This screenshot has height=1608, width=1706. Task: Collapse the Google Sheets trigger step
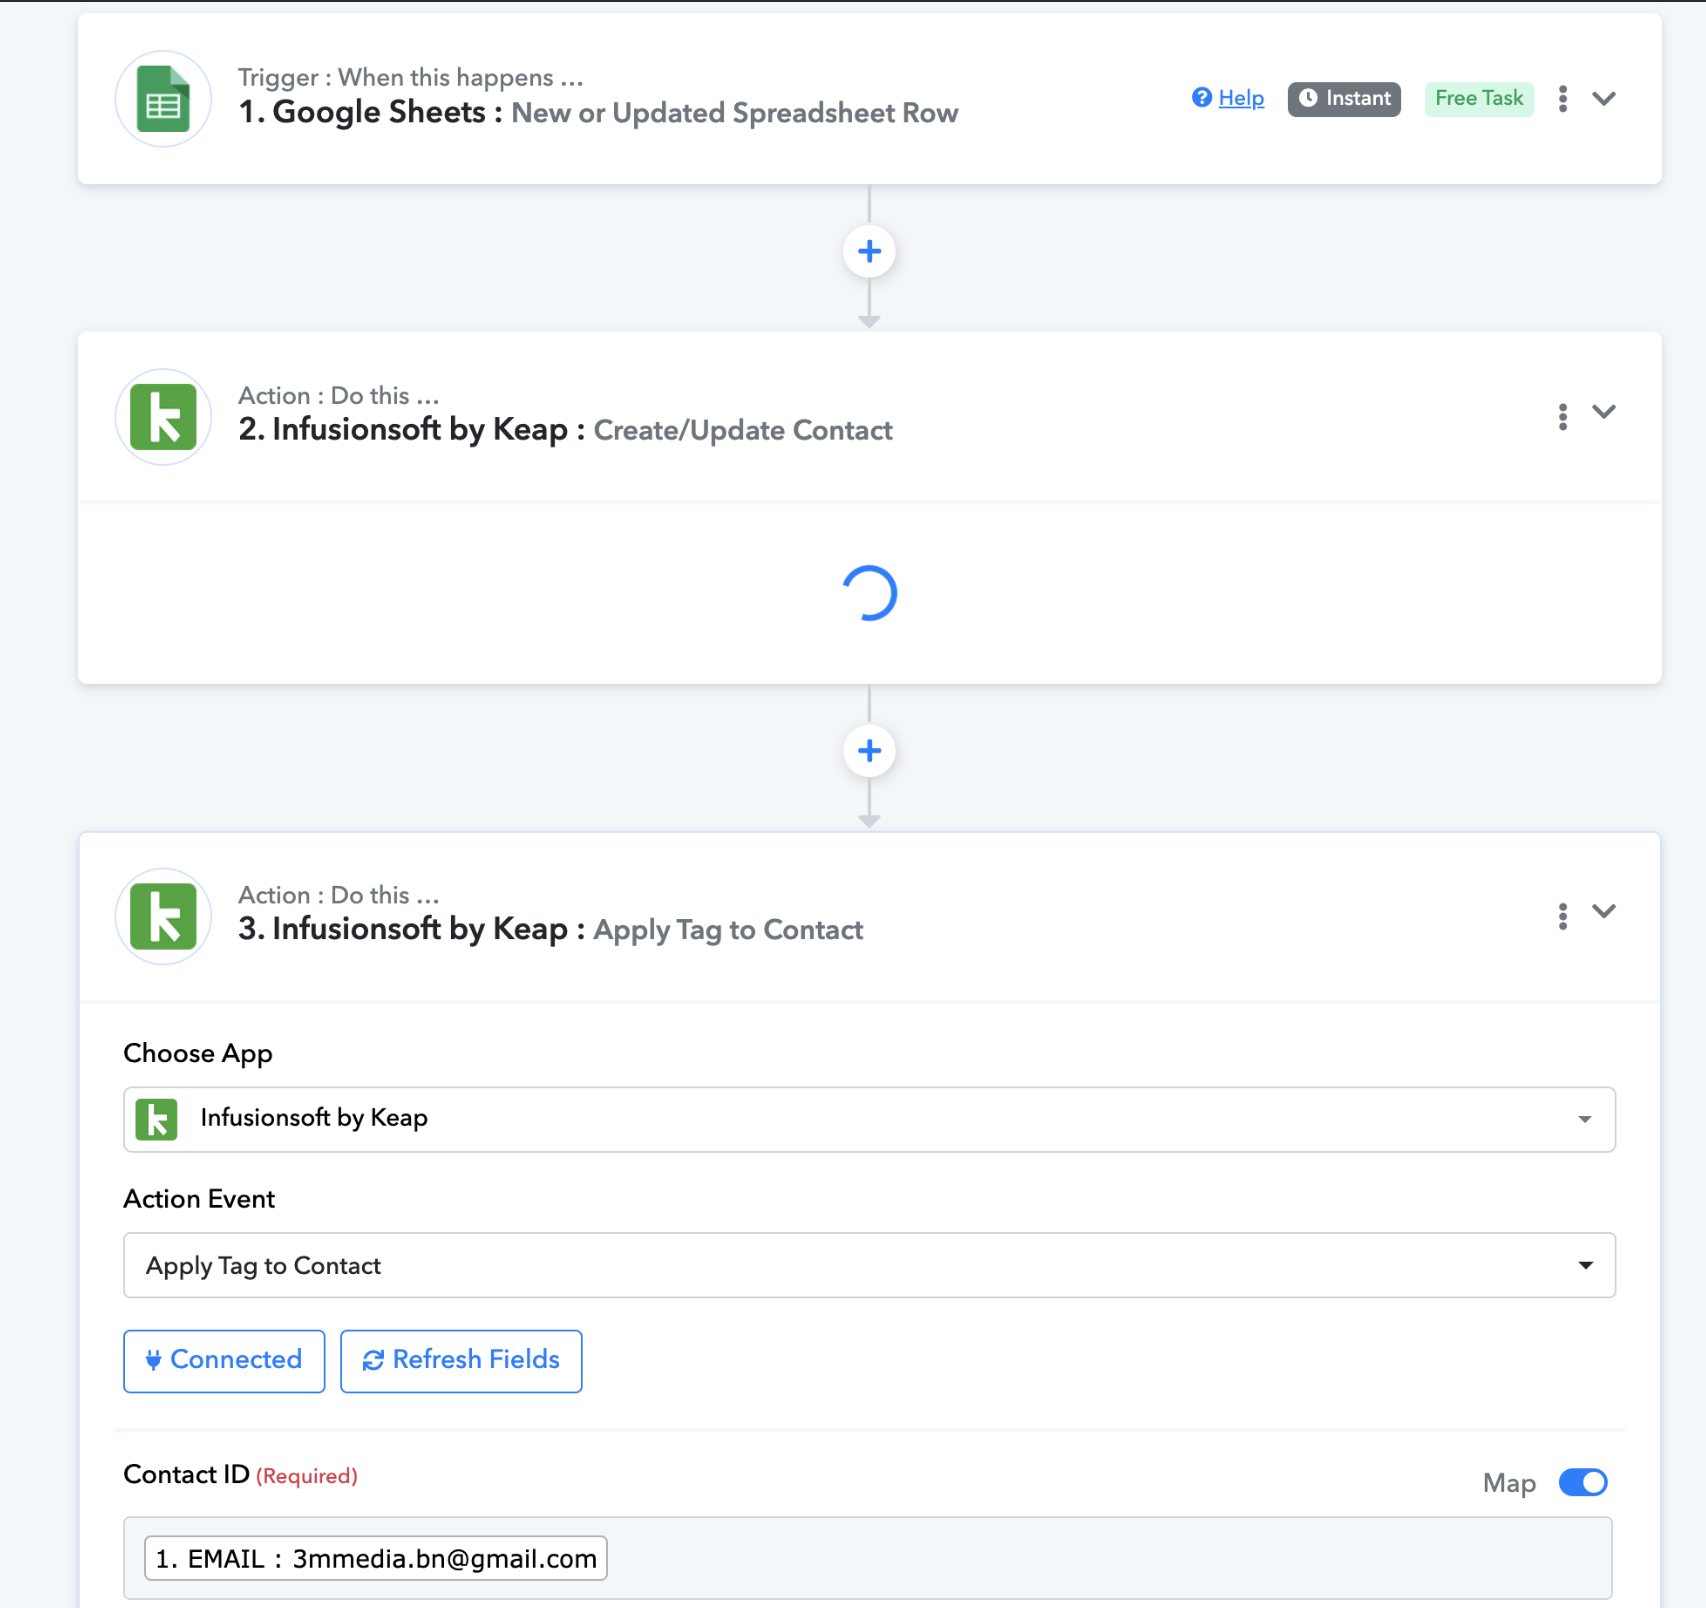[1604, 98]
